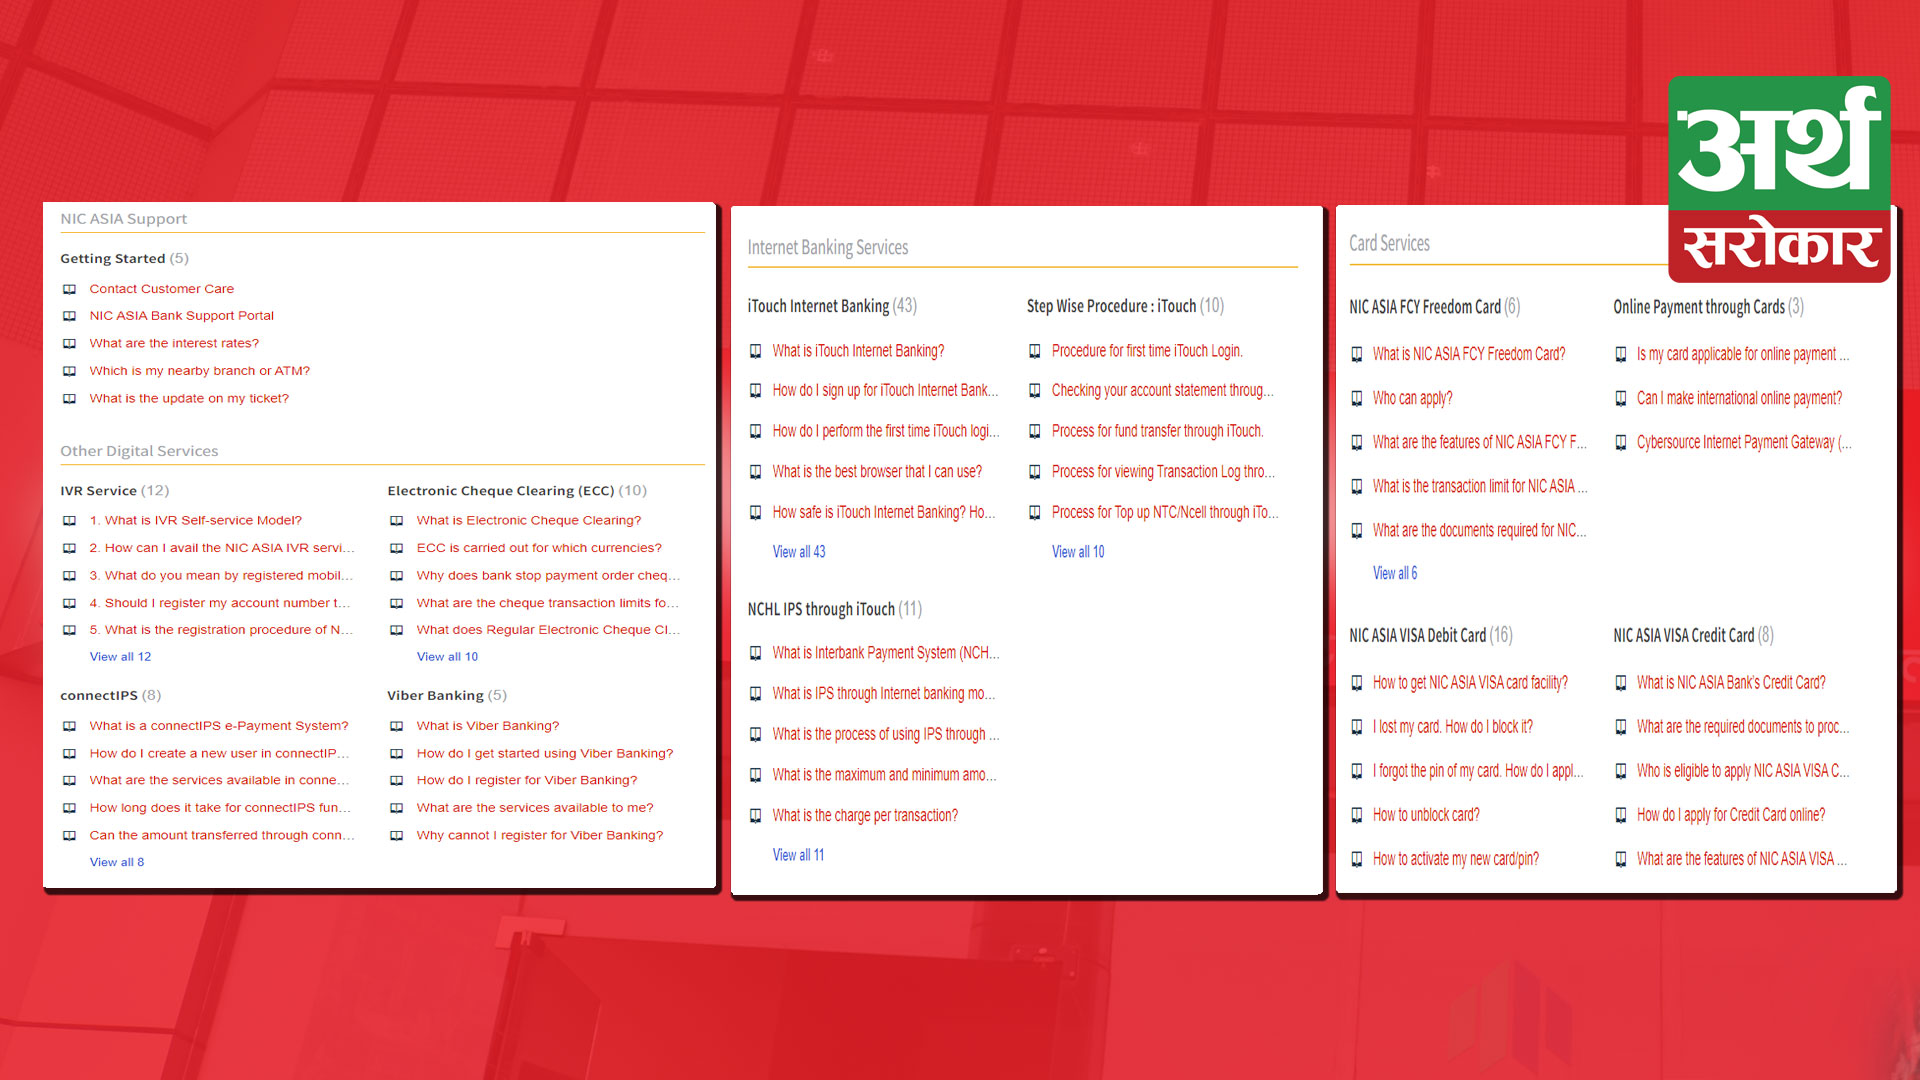Open the IVR Service (12) category heading
Image resolution: width=1920 pixels, height=1080 pixels.
[114, 491]
